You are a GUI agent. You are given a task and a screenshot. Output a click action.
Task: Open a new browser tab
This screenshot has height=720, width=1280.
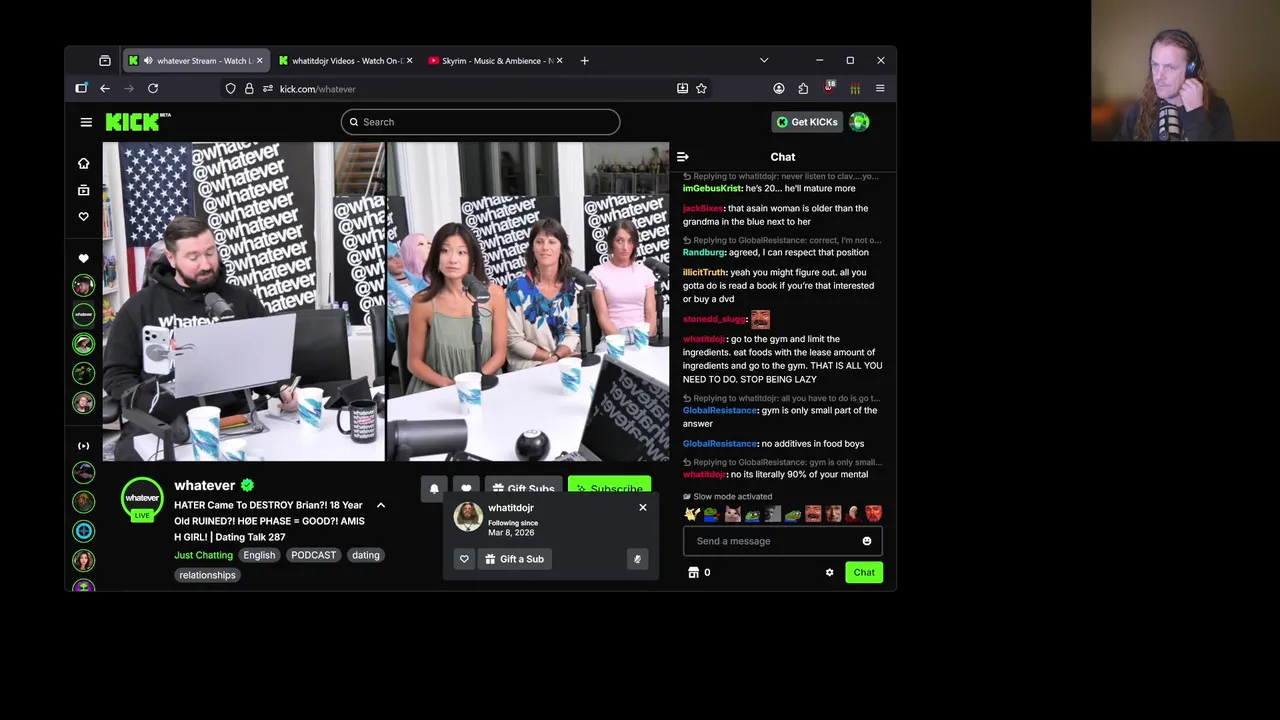coord(585,61)
